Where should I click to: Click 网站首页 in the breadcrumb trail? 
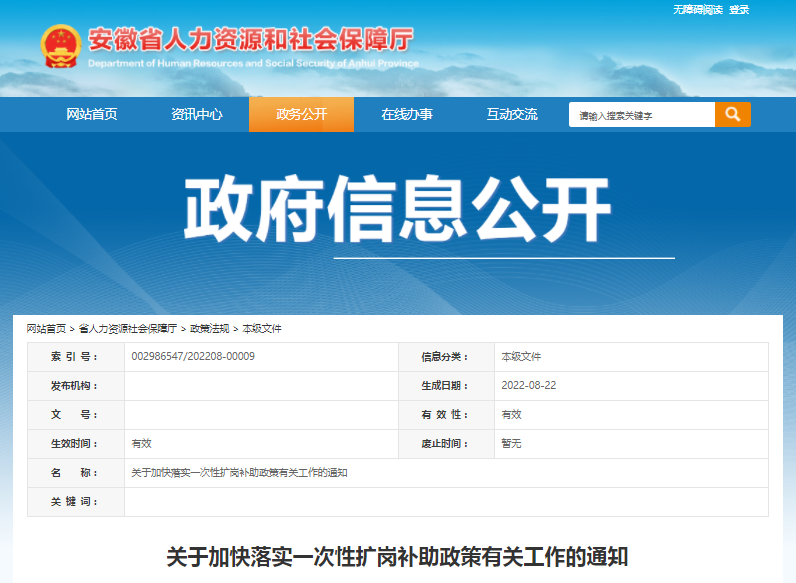(x=46, y=328)
